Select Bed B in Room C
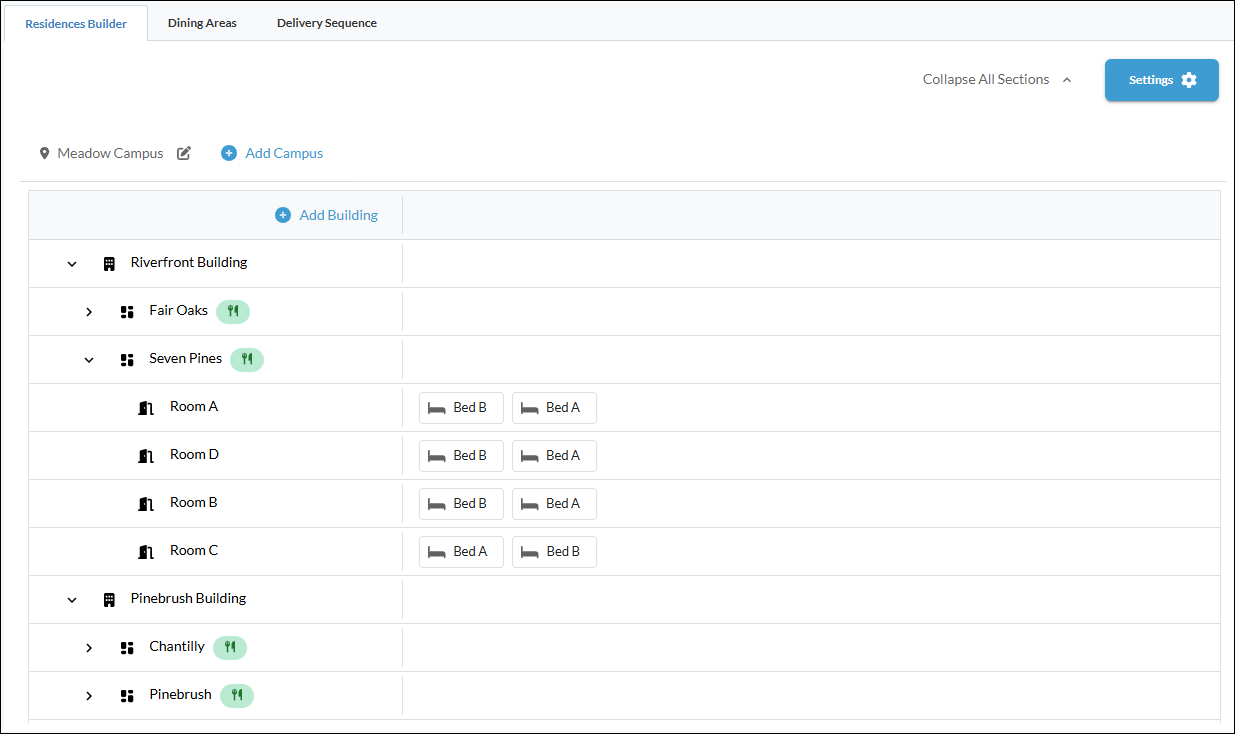This screenshot has width=1235, height=734. point(554,552)
